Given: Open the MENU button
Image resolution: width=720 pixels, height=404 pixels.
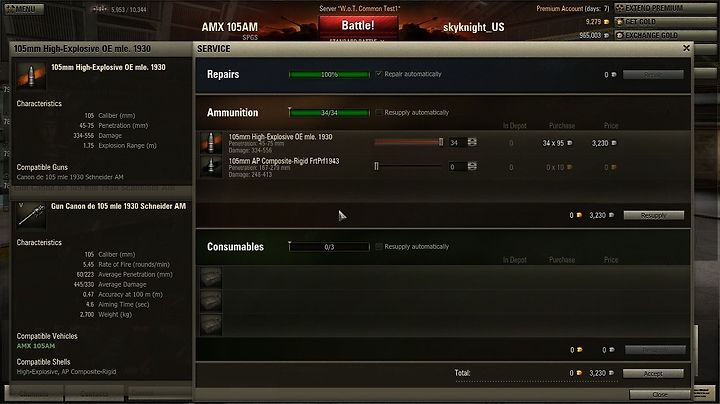Looking at the screenshot, I should click(x=24, y=9).
